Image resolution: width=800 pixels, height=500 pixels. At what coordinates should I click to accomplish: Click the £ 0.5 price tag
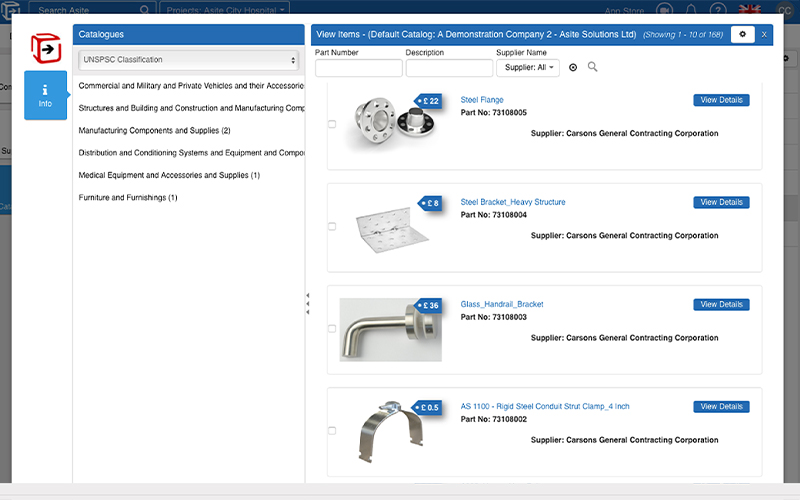click(428, 408)
